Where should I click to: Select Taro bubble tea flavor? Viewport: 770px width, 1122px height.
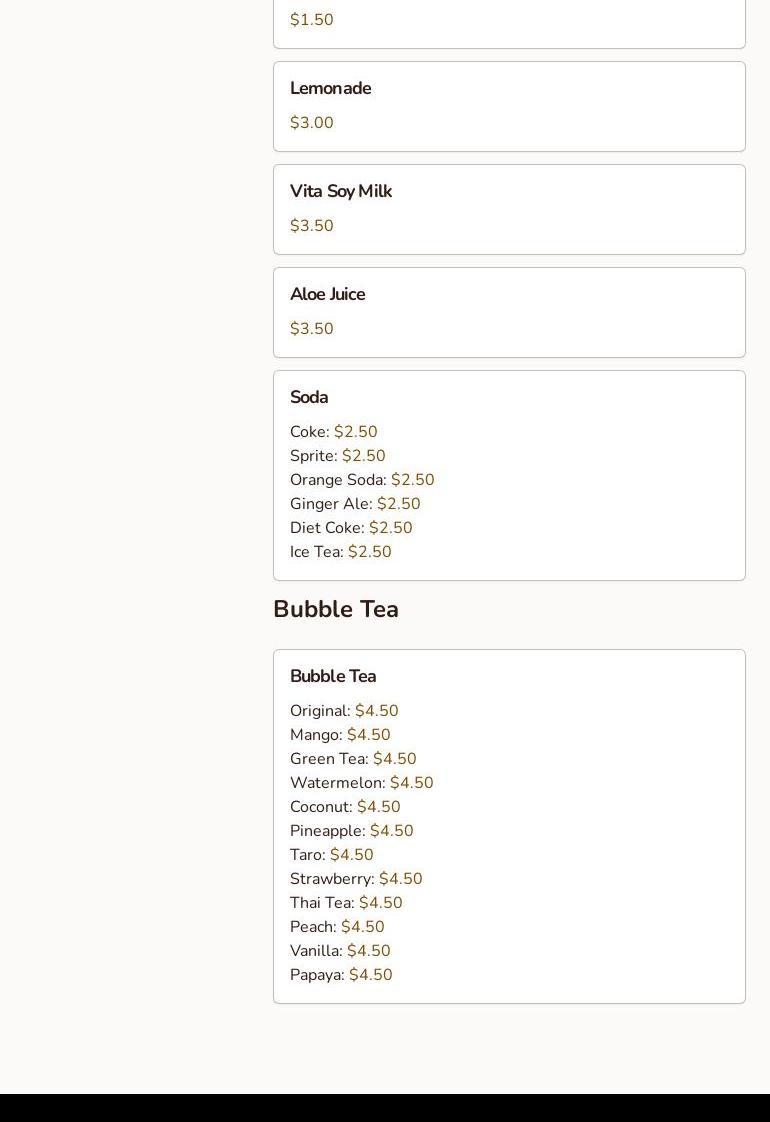(x=331, y=854)
